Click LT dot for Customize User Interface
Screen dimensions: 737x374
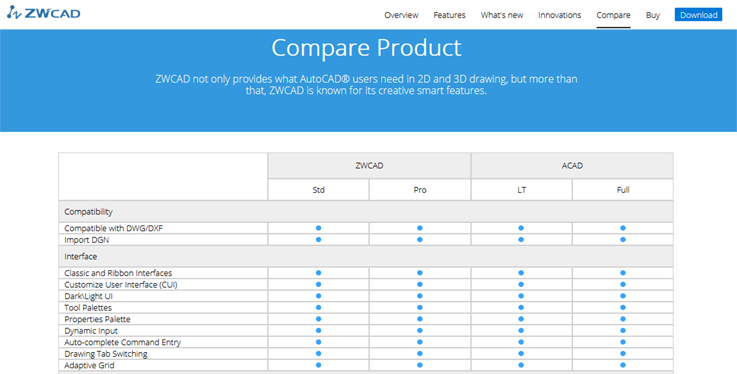click(521, 284)
